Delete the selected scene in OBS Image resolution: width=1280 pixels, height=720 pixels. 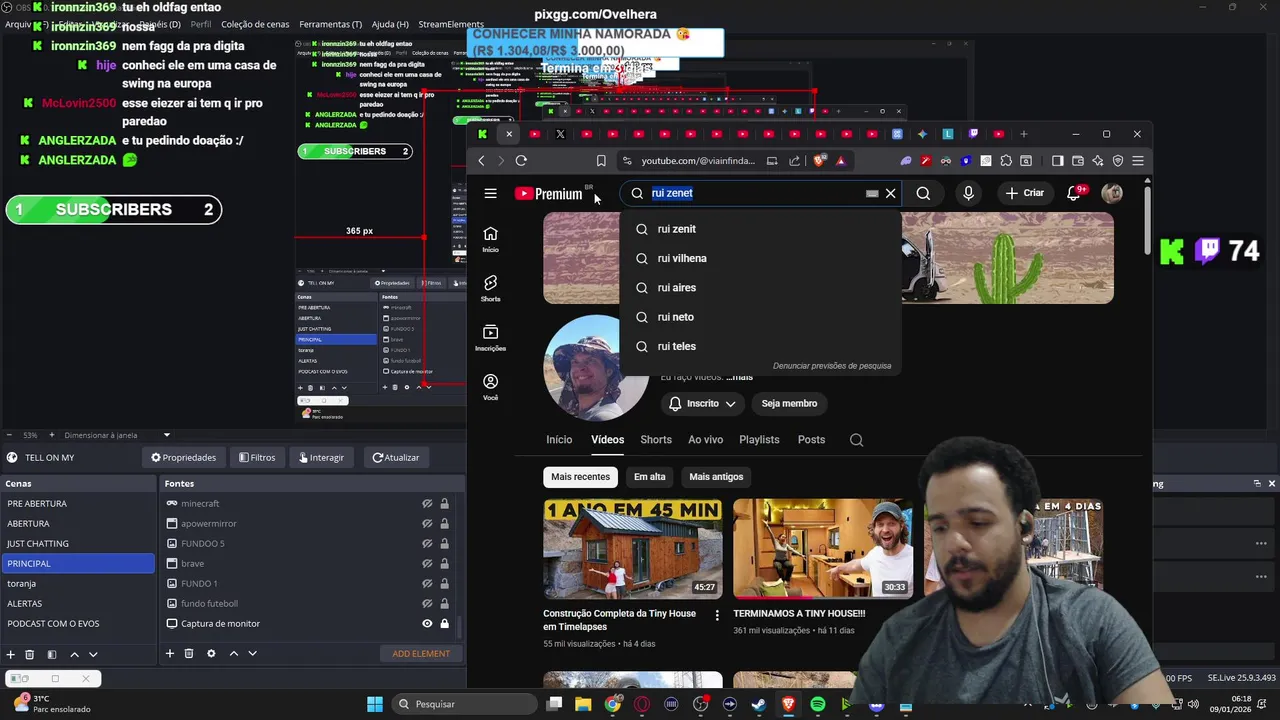(30, 654)
